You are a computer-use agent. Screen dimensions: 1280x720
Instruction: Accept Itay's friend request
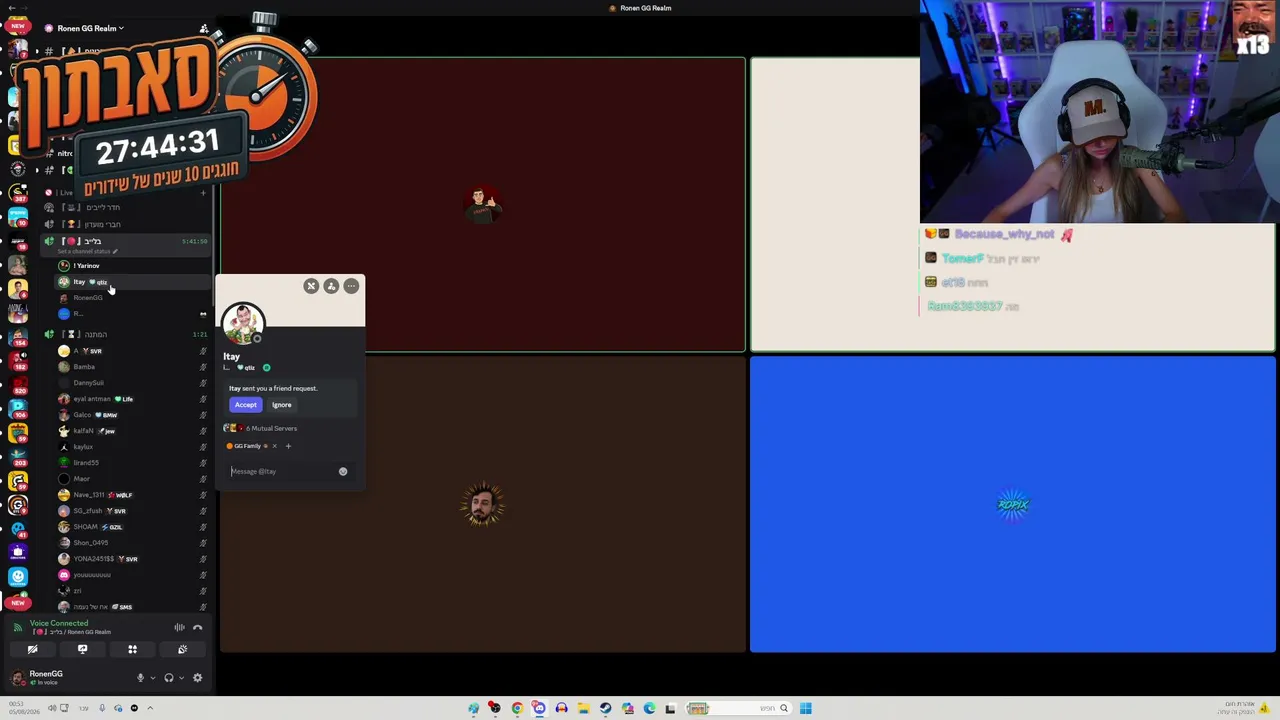tap(245, 405)
